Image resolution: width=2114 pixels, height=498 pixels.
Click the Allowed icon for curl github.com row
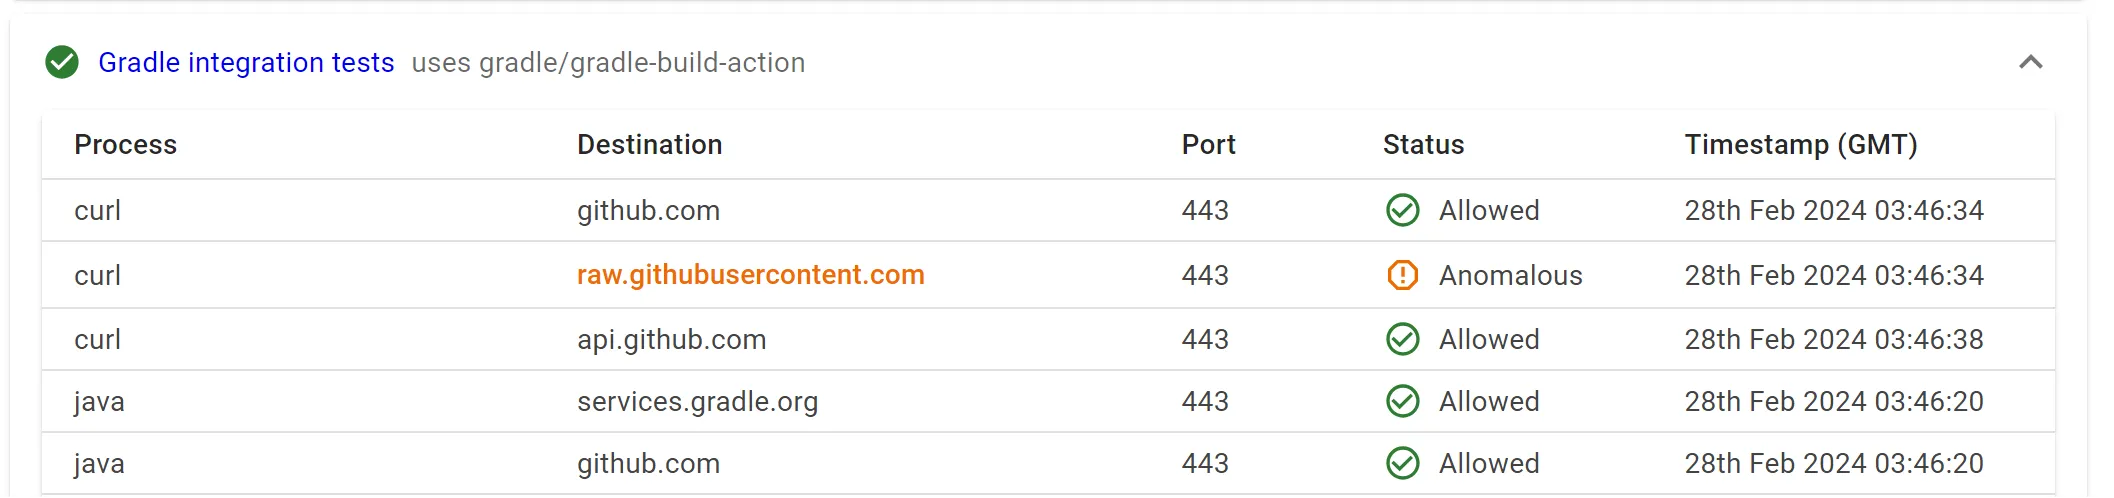click(x=1402, y=210)
